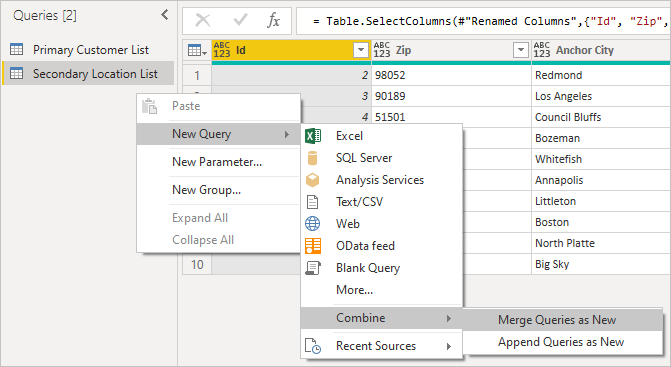The width and height of the screenshot is (671, 367).
Task: Click the Whitefish city cell
Action: point(601,159)
